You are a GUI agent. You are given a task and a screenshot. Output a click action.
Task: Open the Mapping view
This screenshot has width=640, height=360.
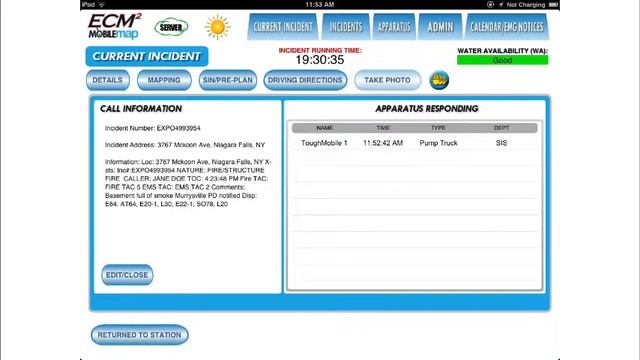click(164, 80)
